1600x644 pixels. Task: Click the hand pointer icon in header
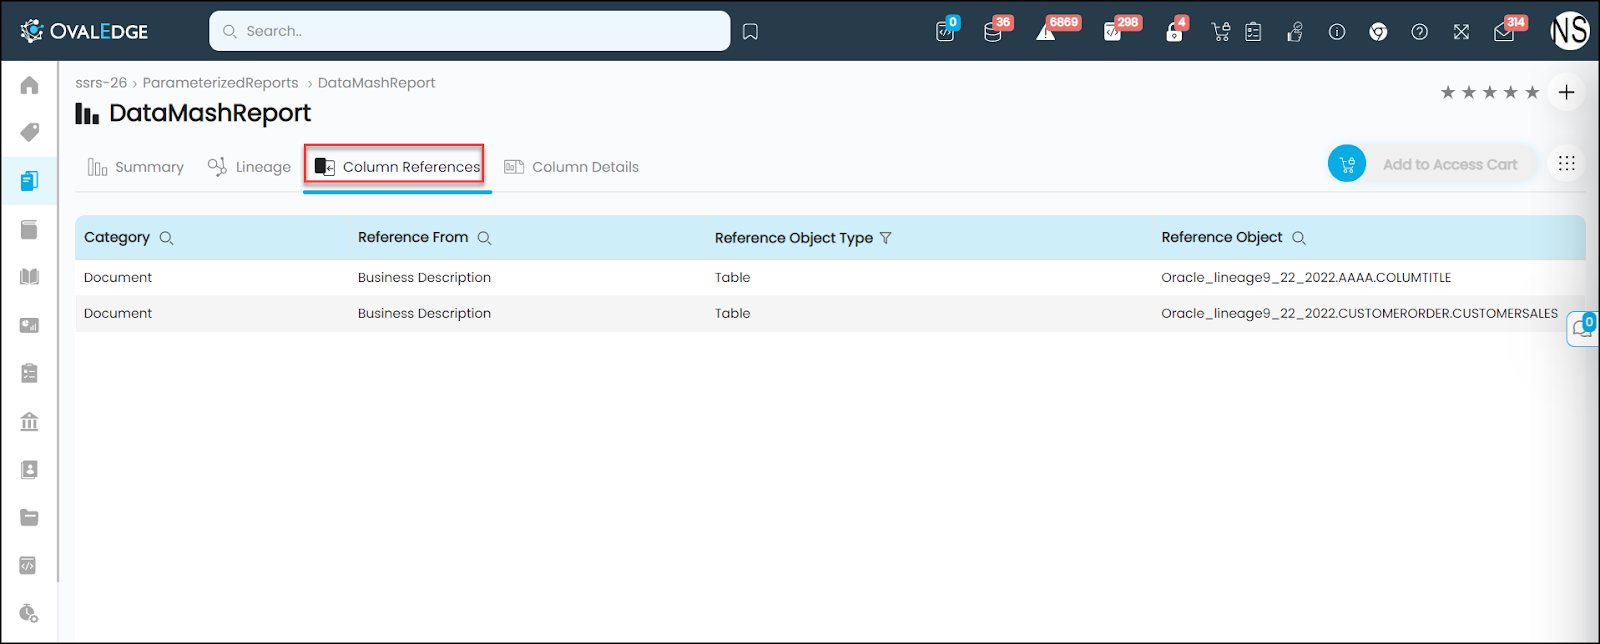pos(1295,32)
